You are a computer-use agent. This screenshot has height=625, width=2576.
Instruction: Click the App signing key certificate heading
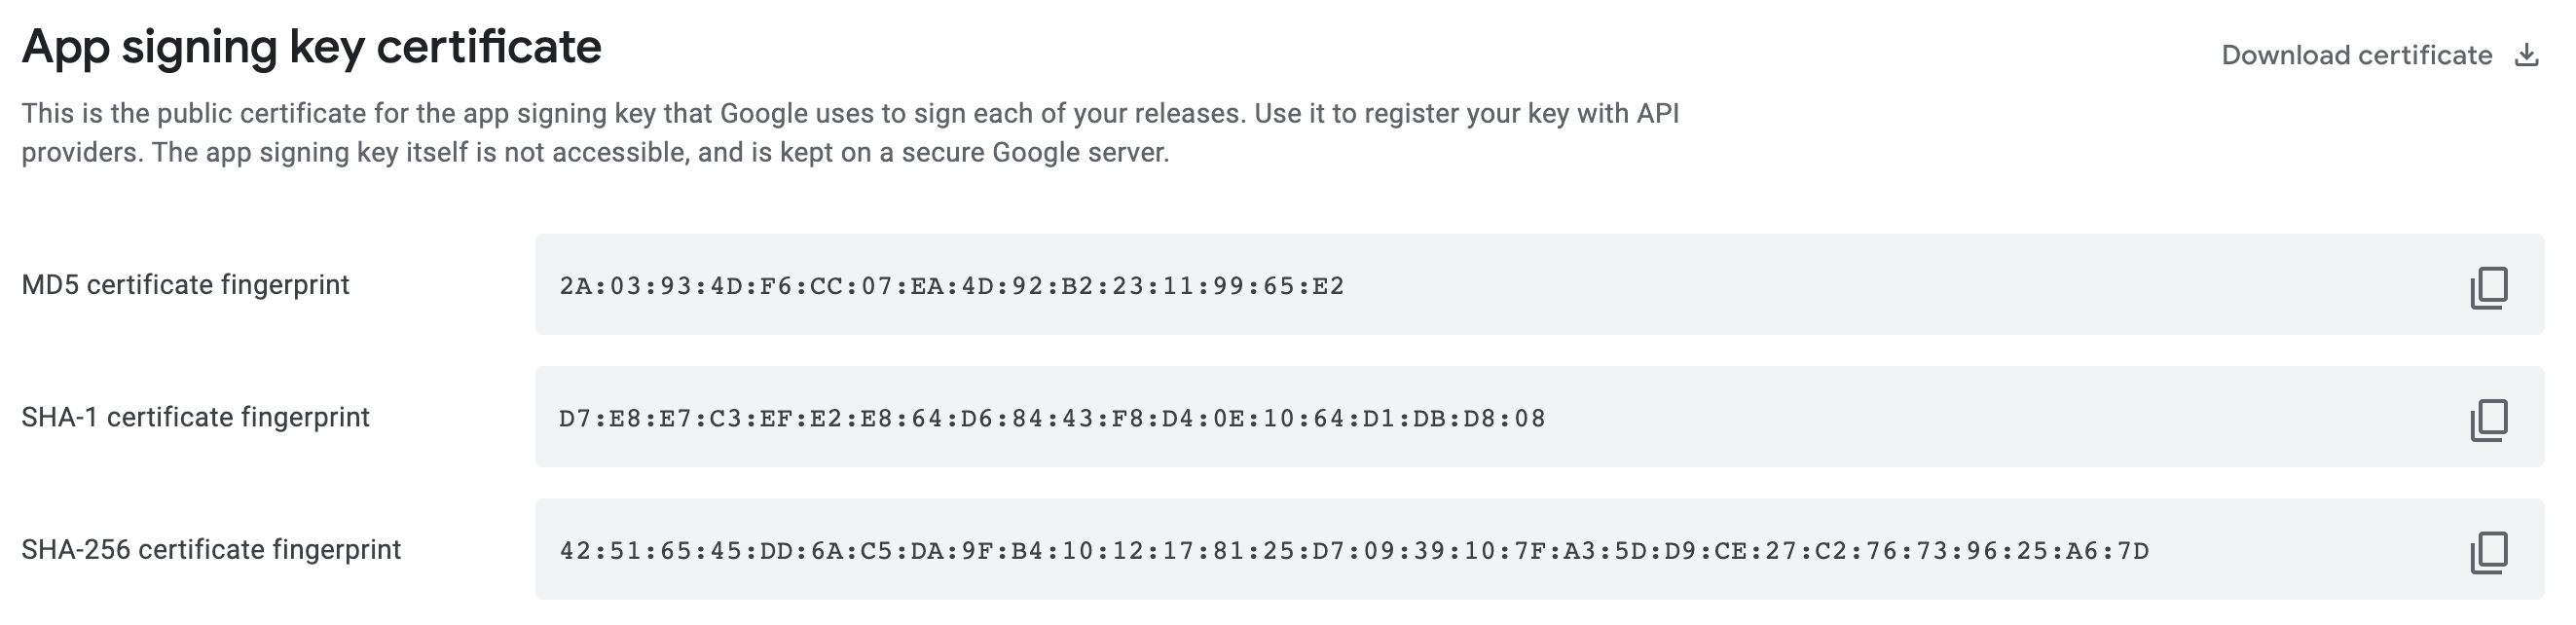(312, 47)
